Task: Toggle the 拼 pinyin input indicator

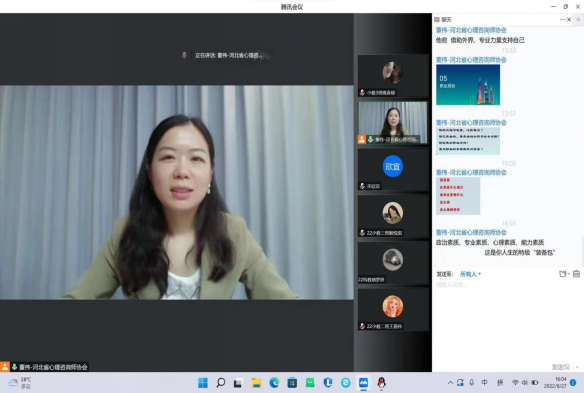Action: click(500, 383)
